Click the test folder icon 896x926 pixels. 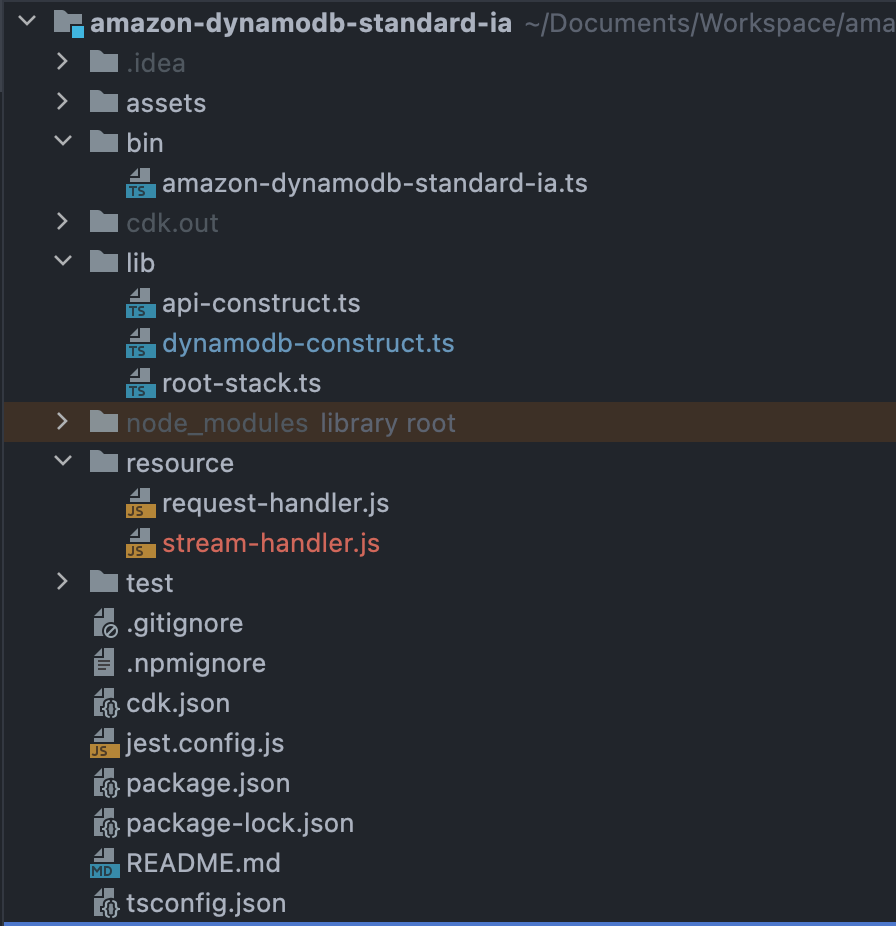(104, 582)
